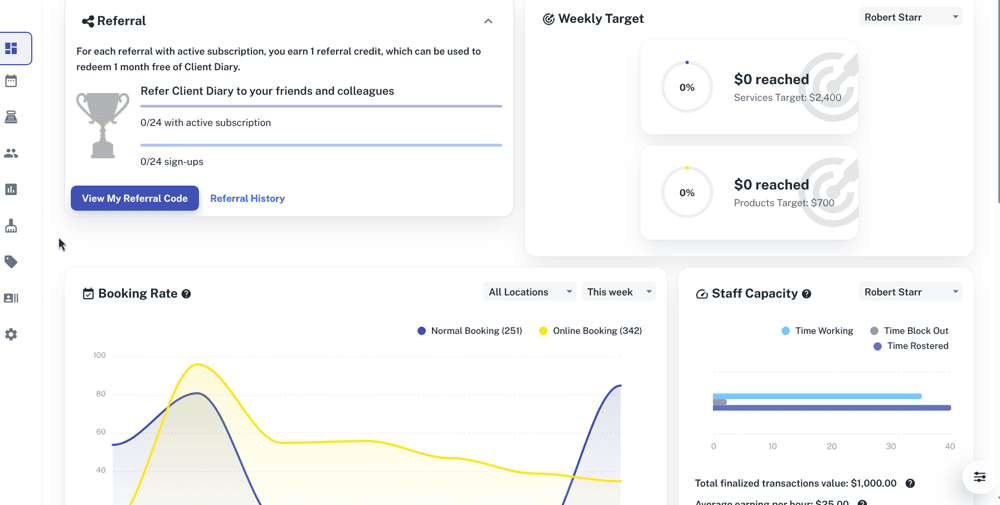The height and width of the screenshot is (505, 1000).
Task: Open Weekly Target staff dropdown Robert Starr
Action: tap(910, 17)
